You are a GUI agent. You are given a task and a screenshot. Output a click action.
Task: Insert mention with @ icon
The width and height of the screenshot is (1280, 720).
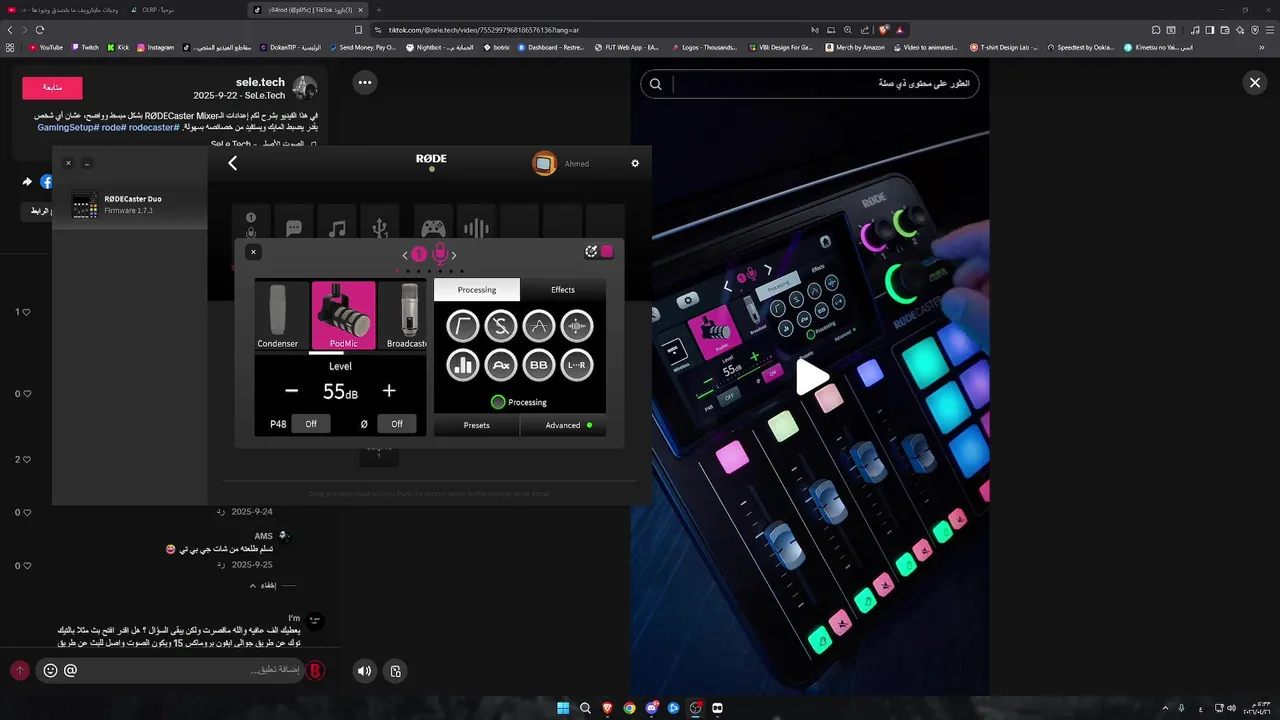pyautogui.click(x=70, y=670)
